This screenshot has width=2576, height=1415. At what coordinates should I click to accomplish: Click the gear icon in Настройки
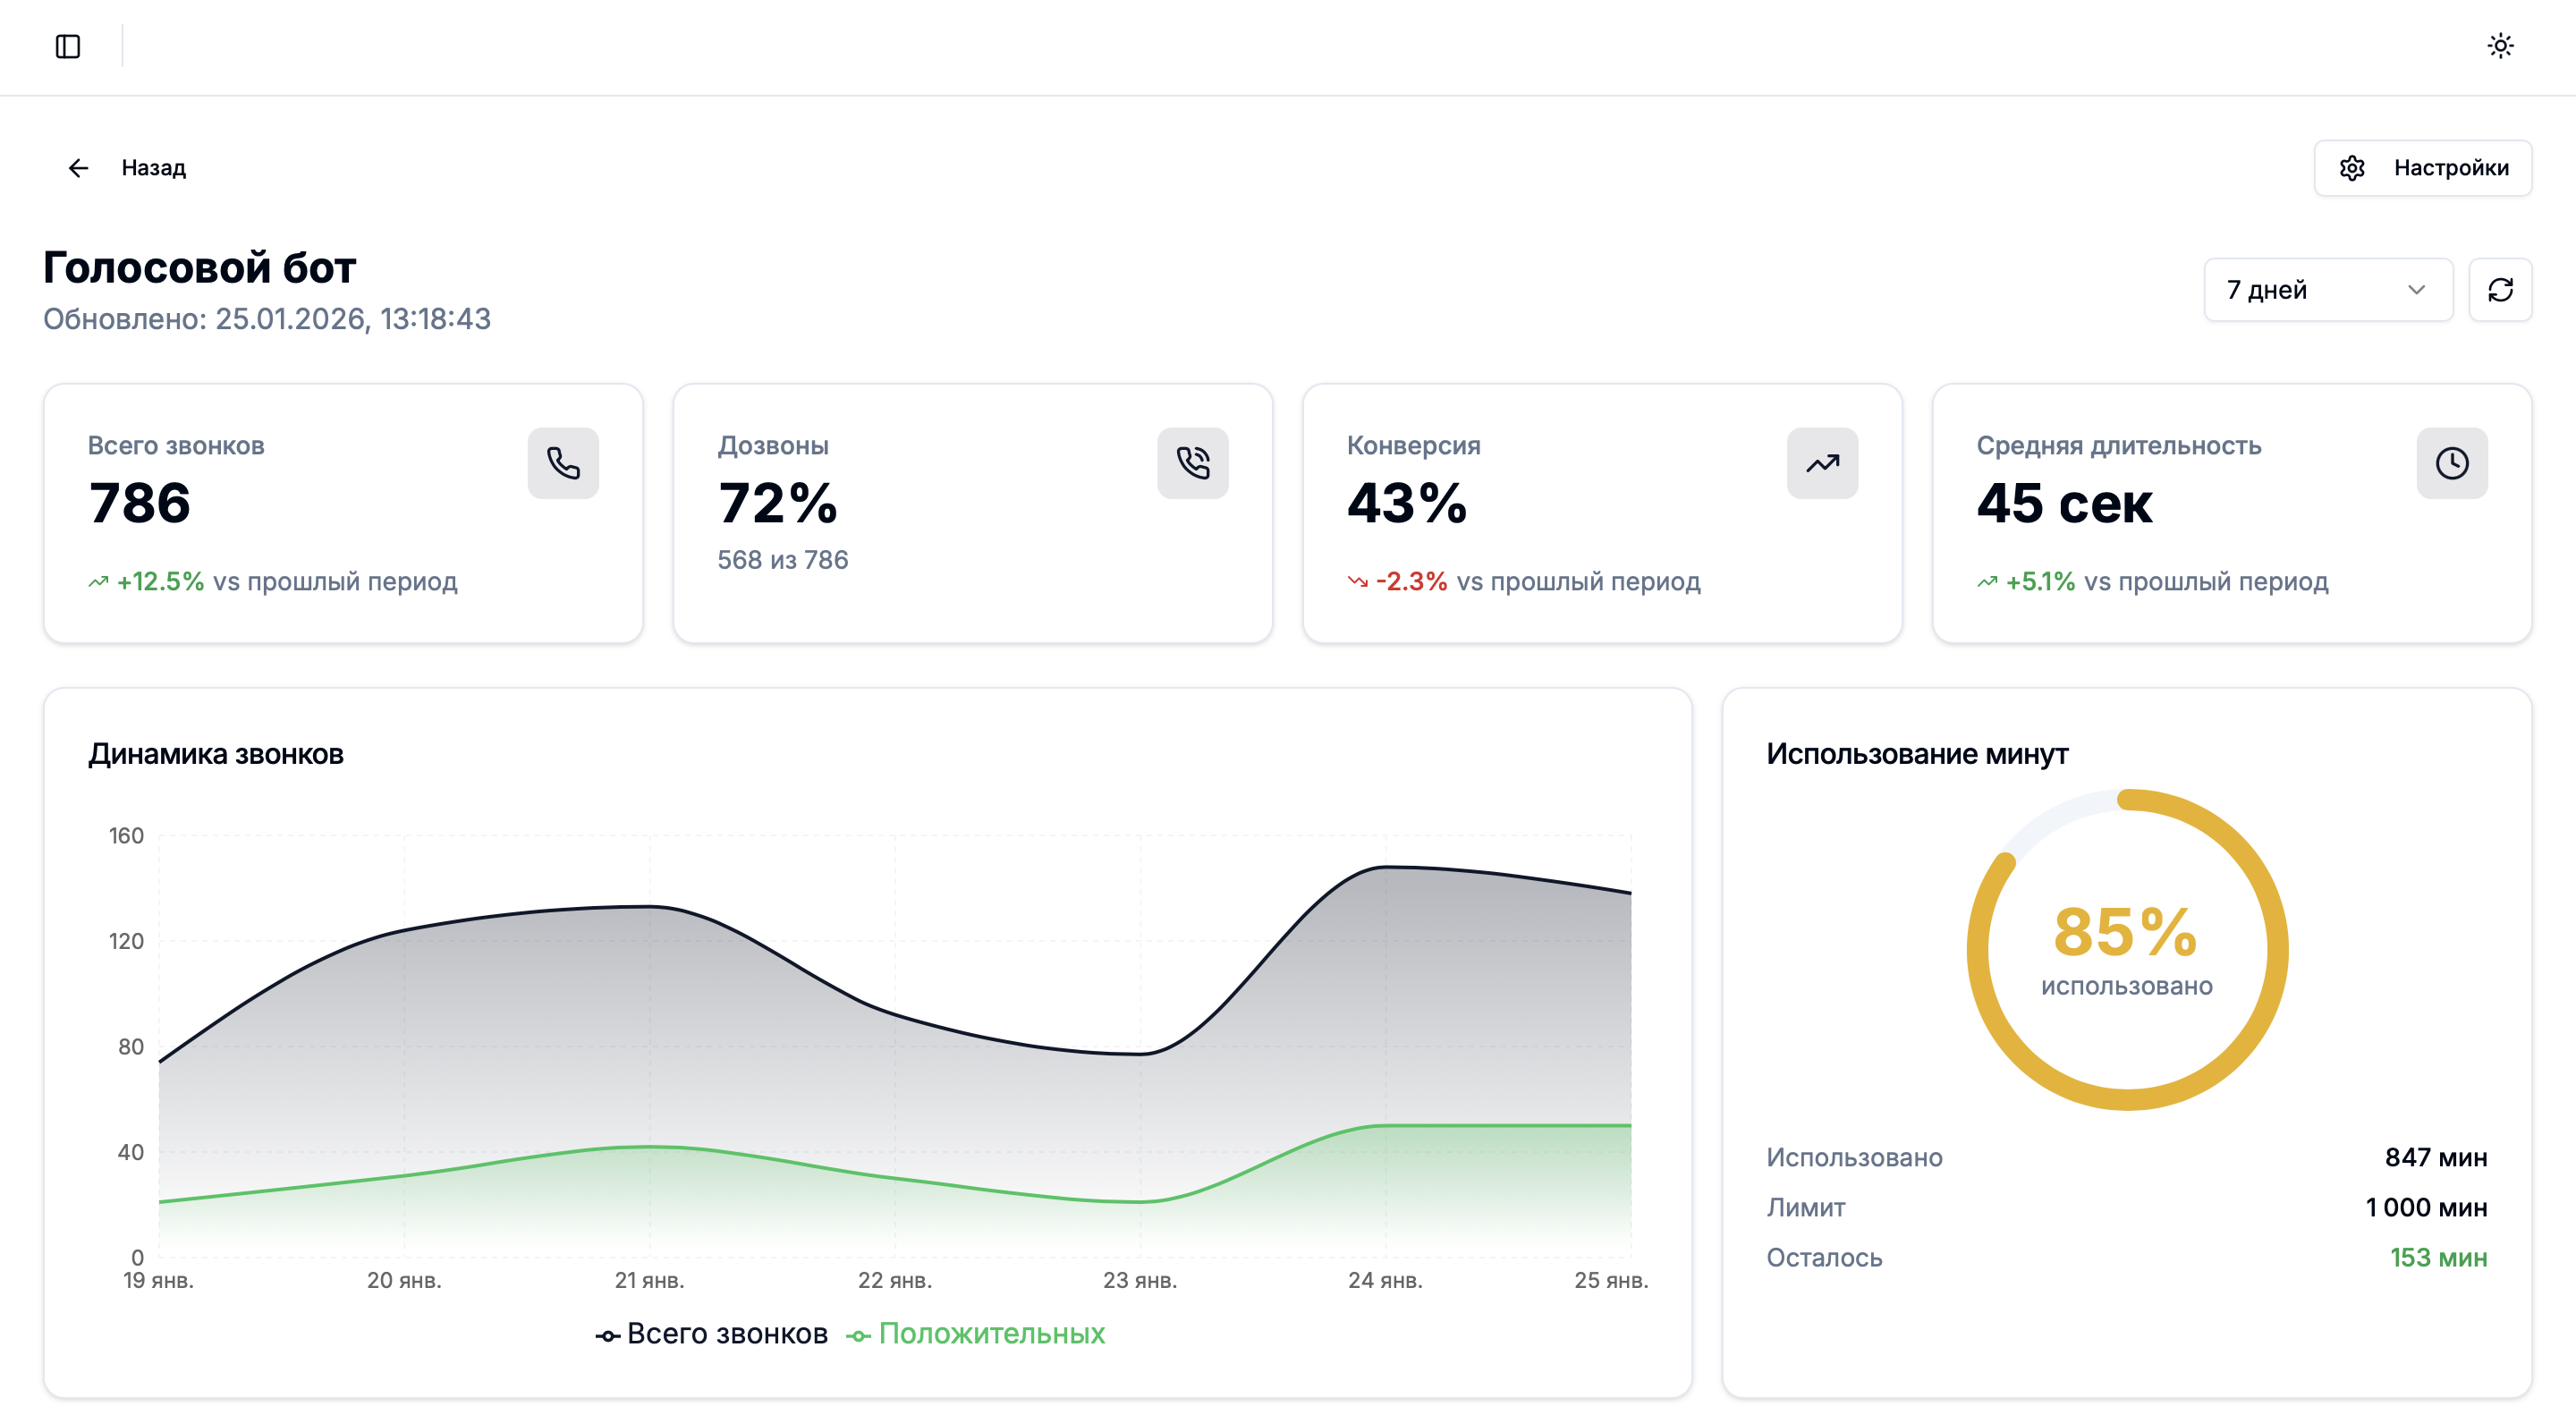coord(2352,168)
